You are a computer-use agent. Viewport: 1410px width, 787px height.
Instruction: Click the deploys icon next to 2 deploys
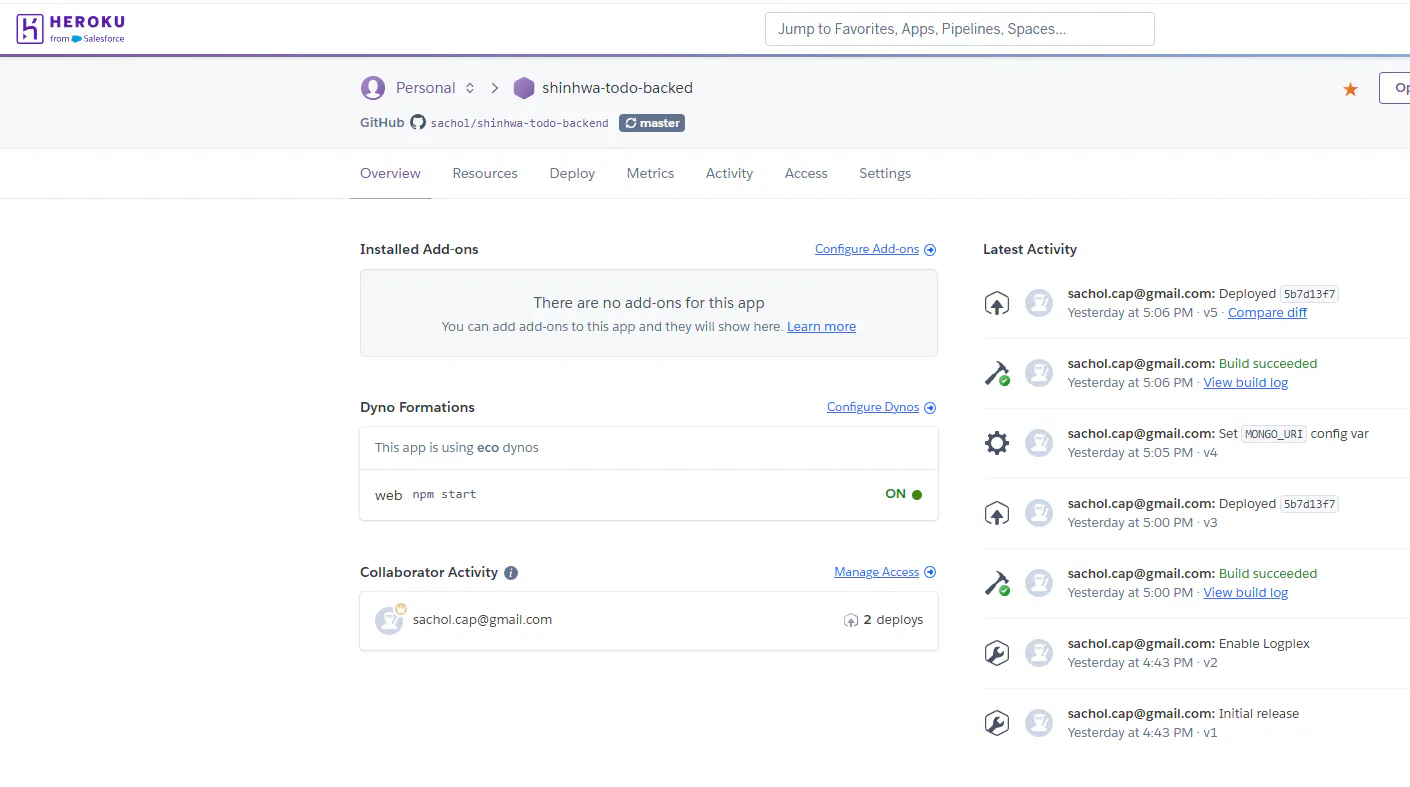click(x=851, y=620)
